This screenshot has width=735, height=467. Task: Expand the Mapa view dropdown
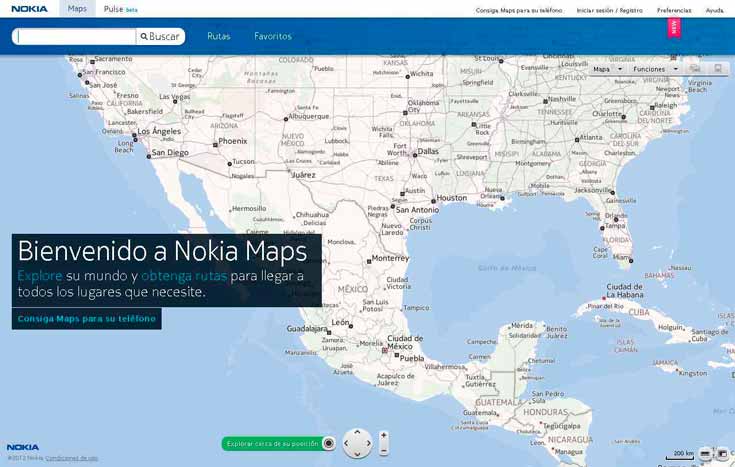pyautogui.click(x=608, y=69)
